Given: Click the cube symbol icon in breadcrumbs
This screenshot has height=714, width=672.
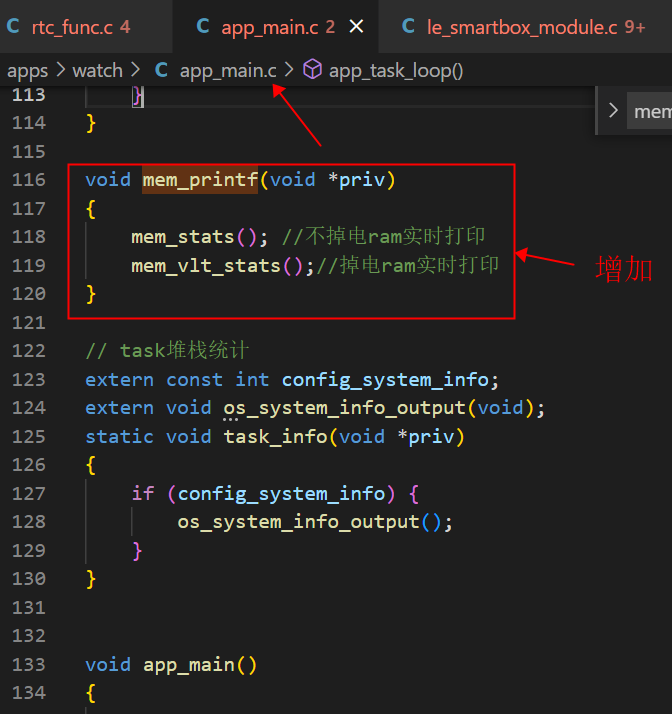Looking at the screenshot, I should point(312,70).
